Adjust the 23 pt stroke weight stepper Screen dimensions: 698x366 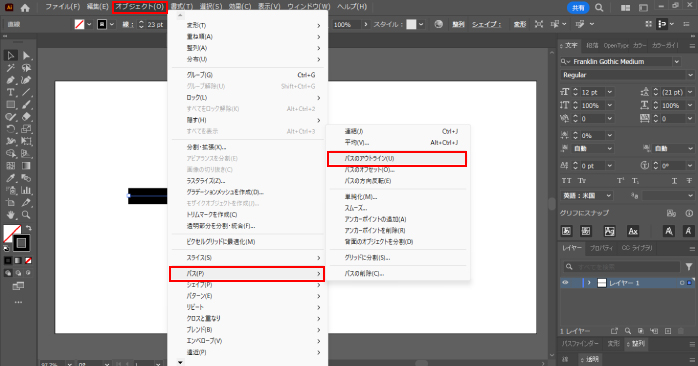click(141, 24)
